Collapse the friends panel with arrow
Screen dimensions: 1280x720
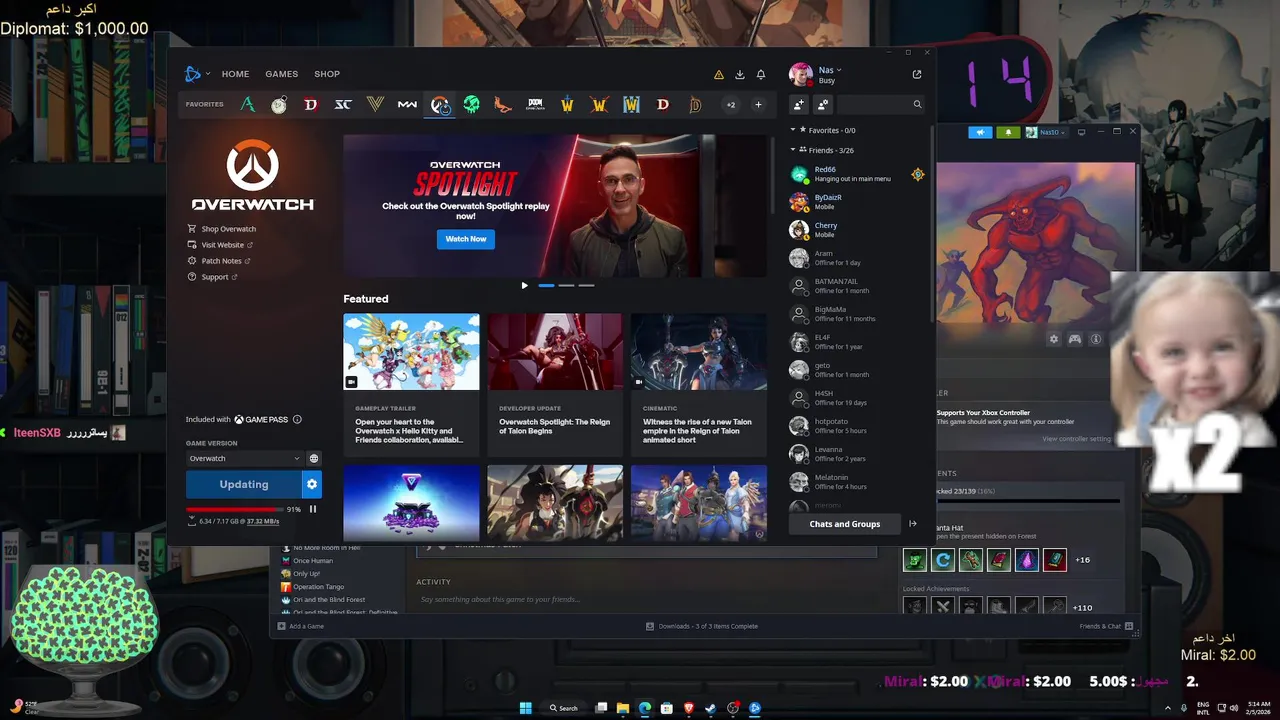(x=912, y=524)
